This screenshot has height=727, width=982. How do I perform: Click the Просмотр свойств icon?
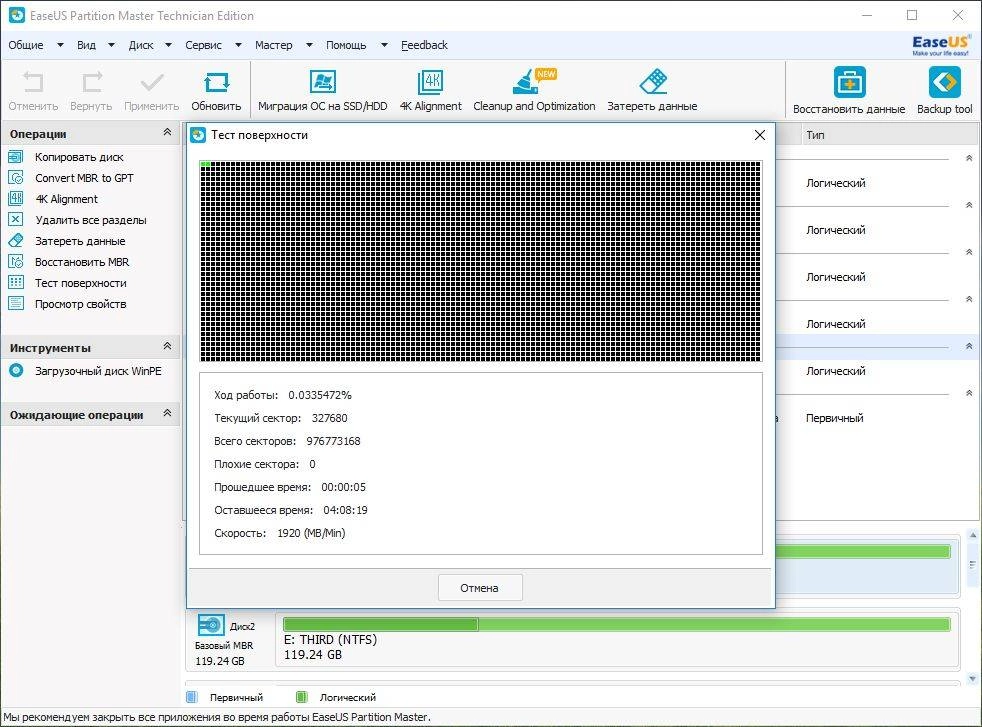[x=16, y=304]
